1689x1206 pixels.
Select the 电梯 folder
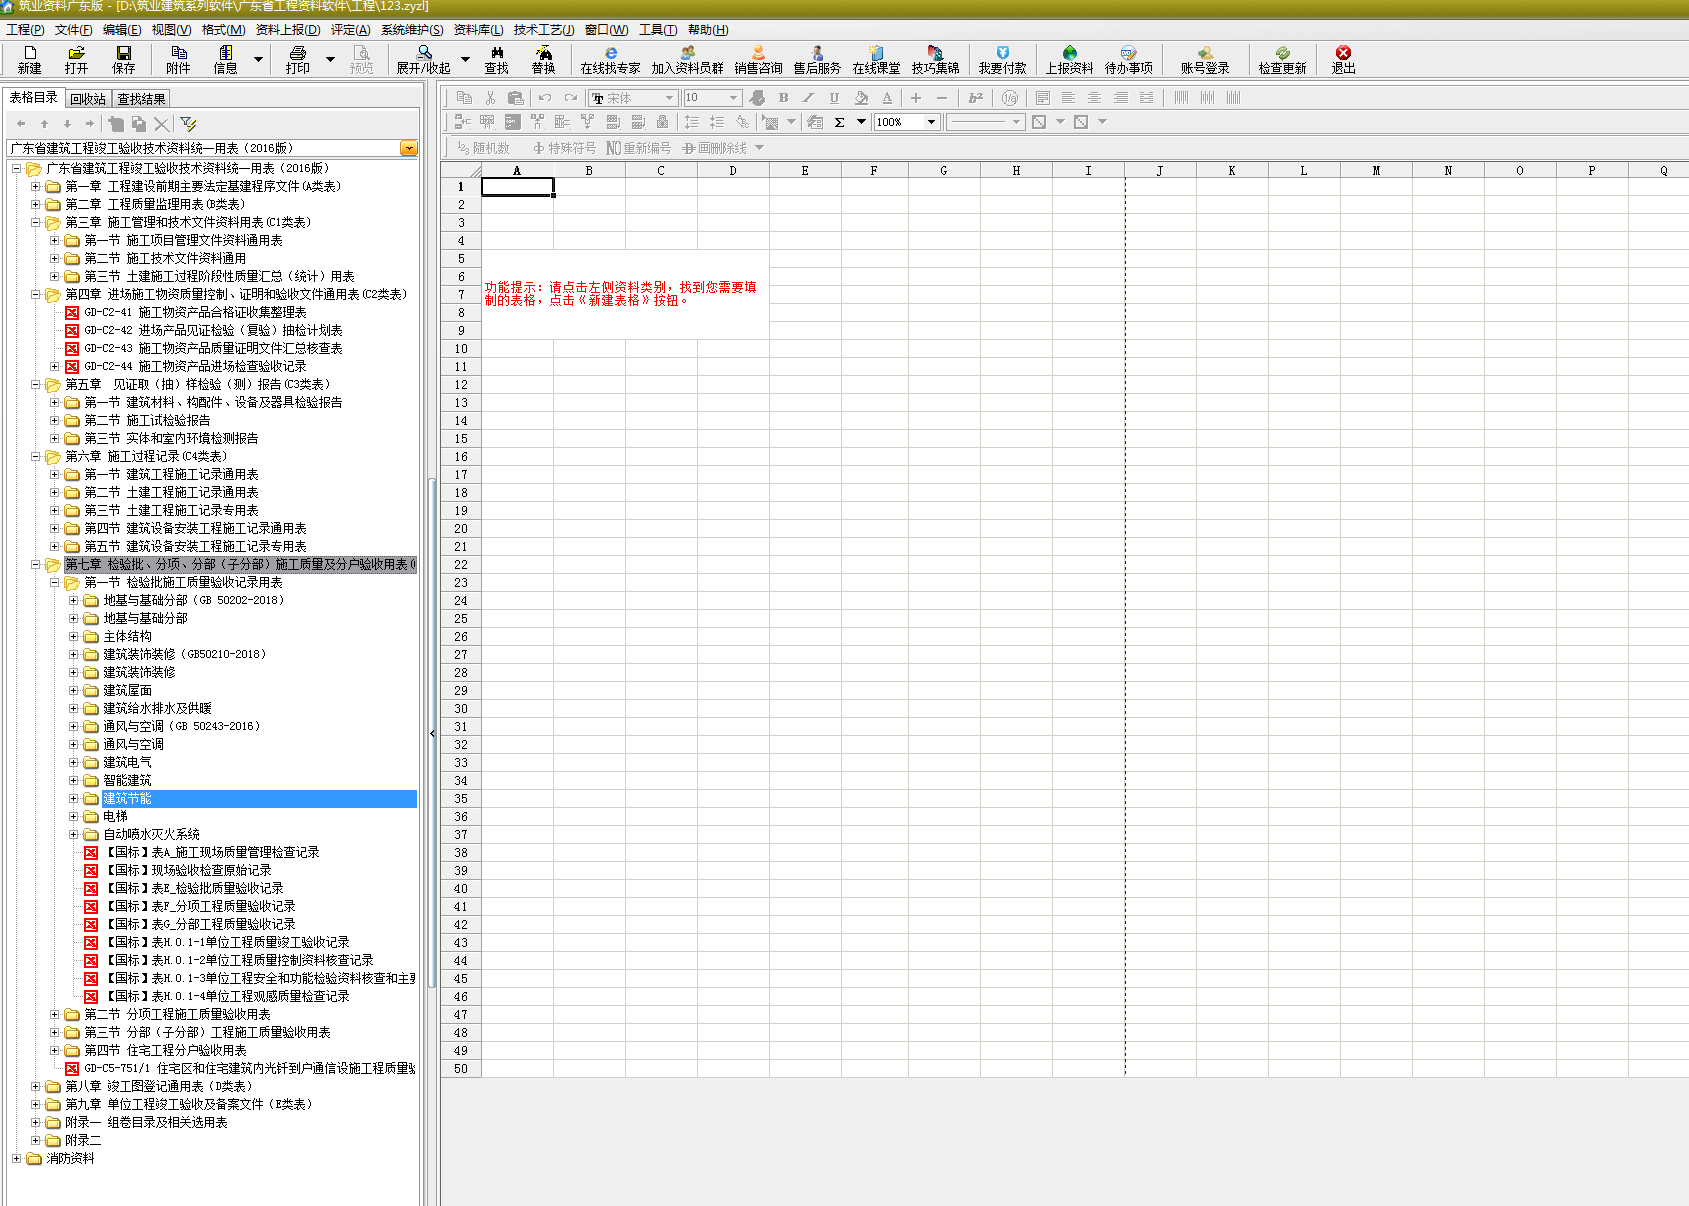click(x=115, y=817)
